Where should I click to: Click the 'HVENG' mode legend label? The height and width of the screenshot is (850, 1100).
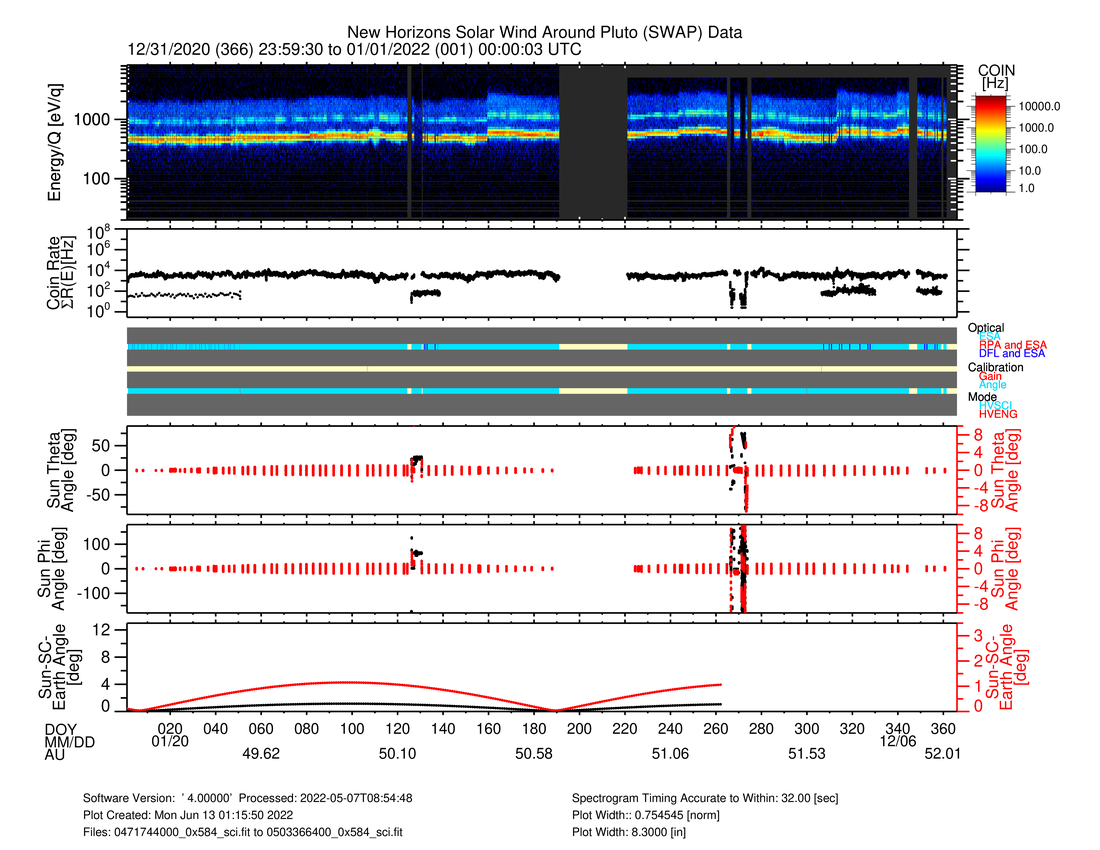(x=995, y=415)
